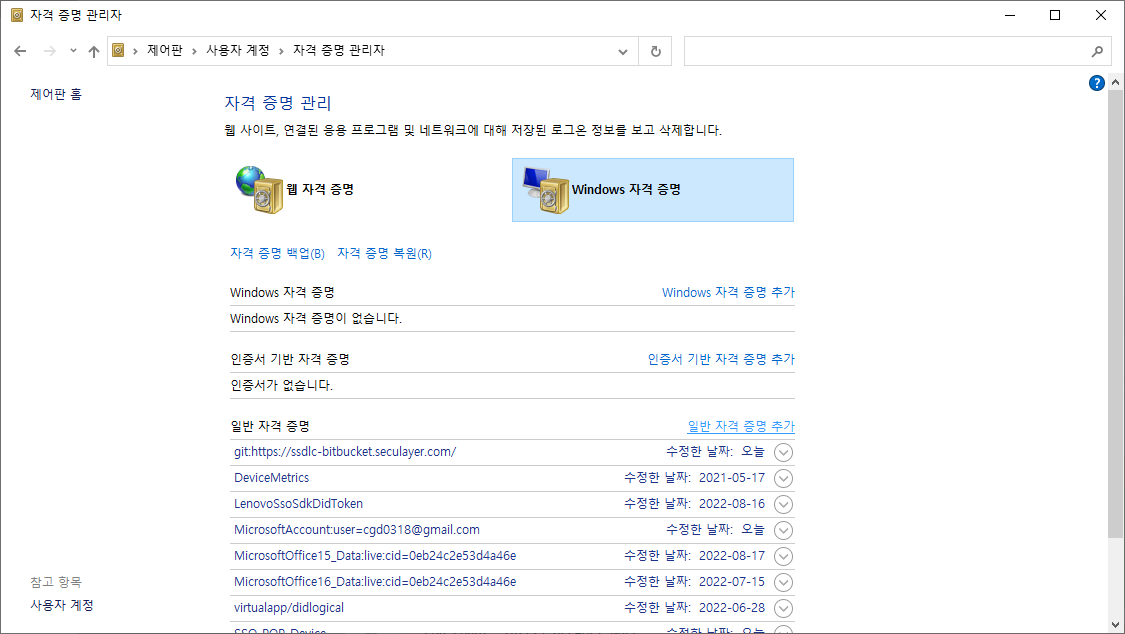
Task: Open help via blue question icon
Action: point(1096,83)
